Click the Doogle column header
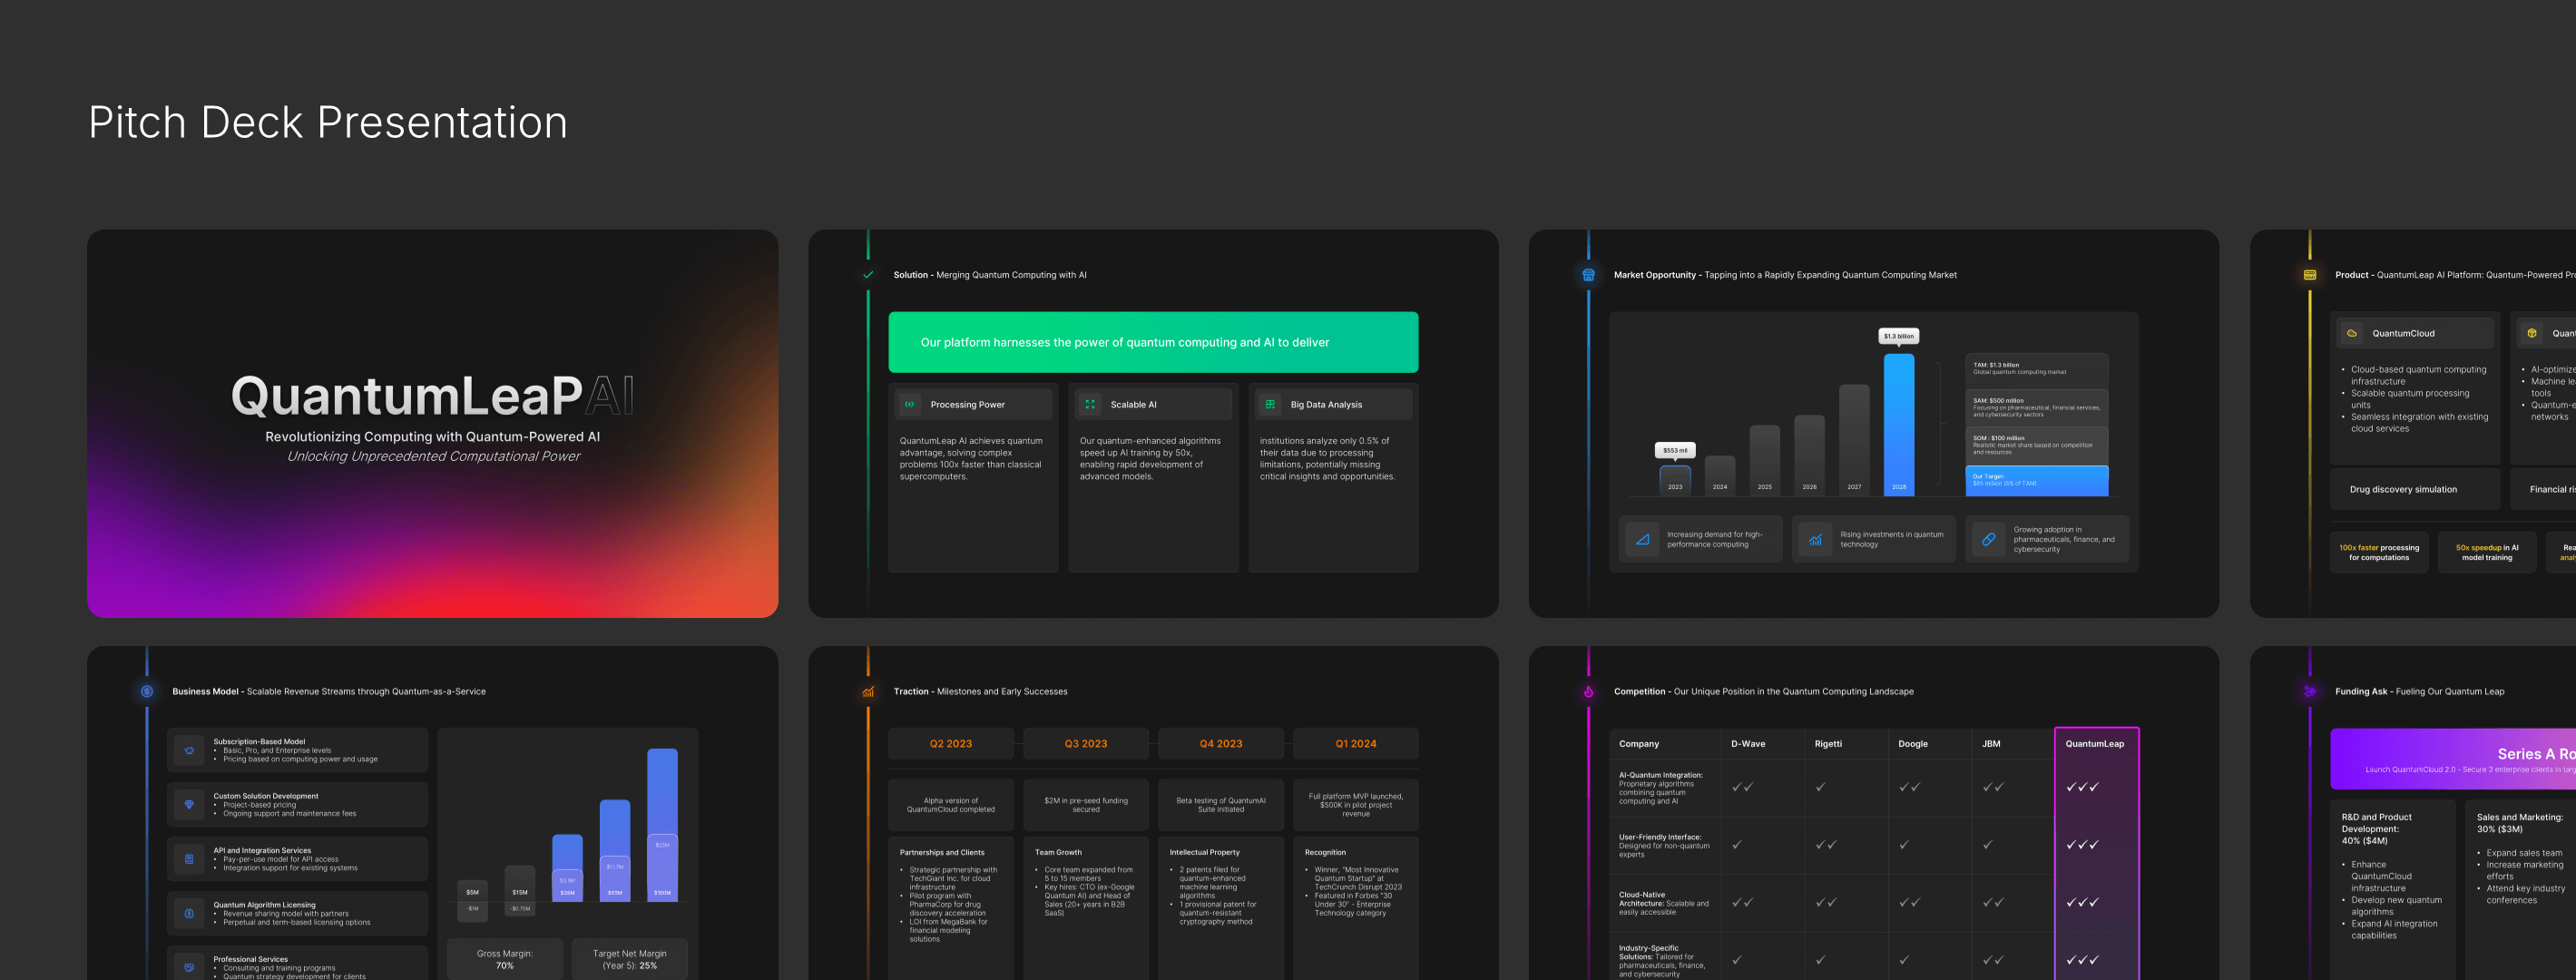 pyautogui.click(x=1913, y=744)
